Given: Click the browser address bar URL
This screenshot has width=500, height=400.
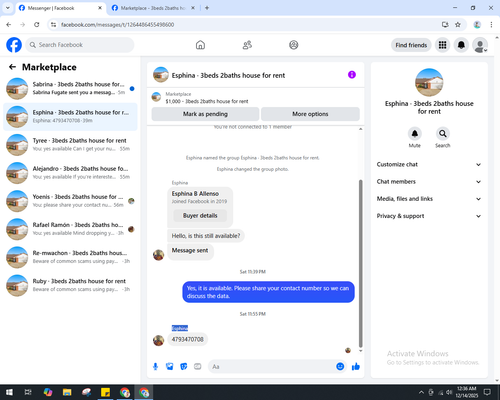Looking at the screenshot, I should [x=117, y=25].
